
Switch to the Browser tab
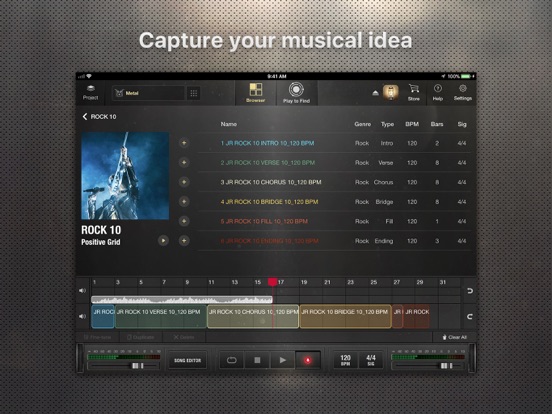point(256,93)
